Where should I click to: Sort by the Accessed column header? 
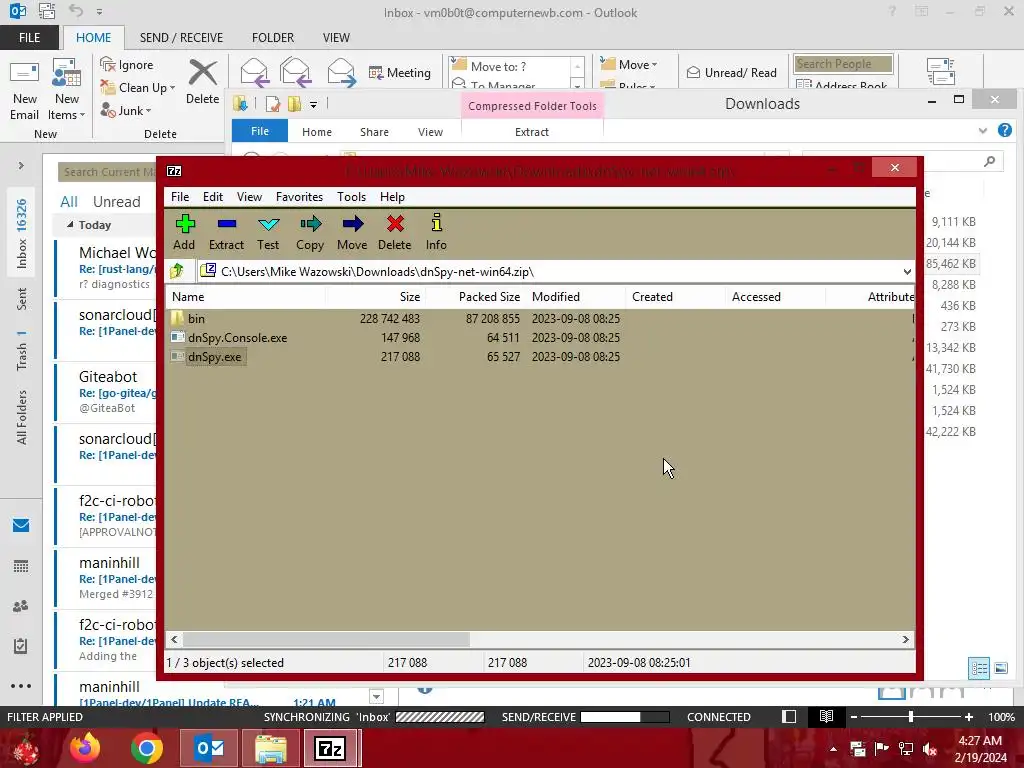tap(776, 296)
